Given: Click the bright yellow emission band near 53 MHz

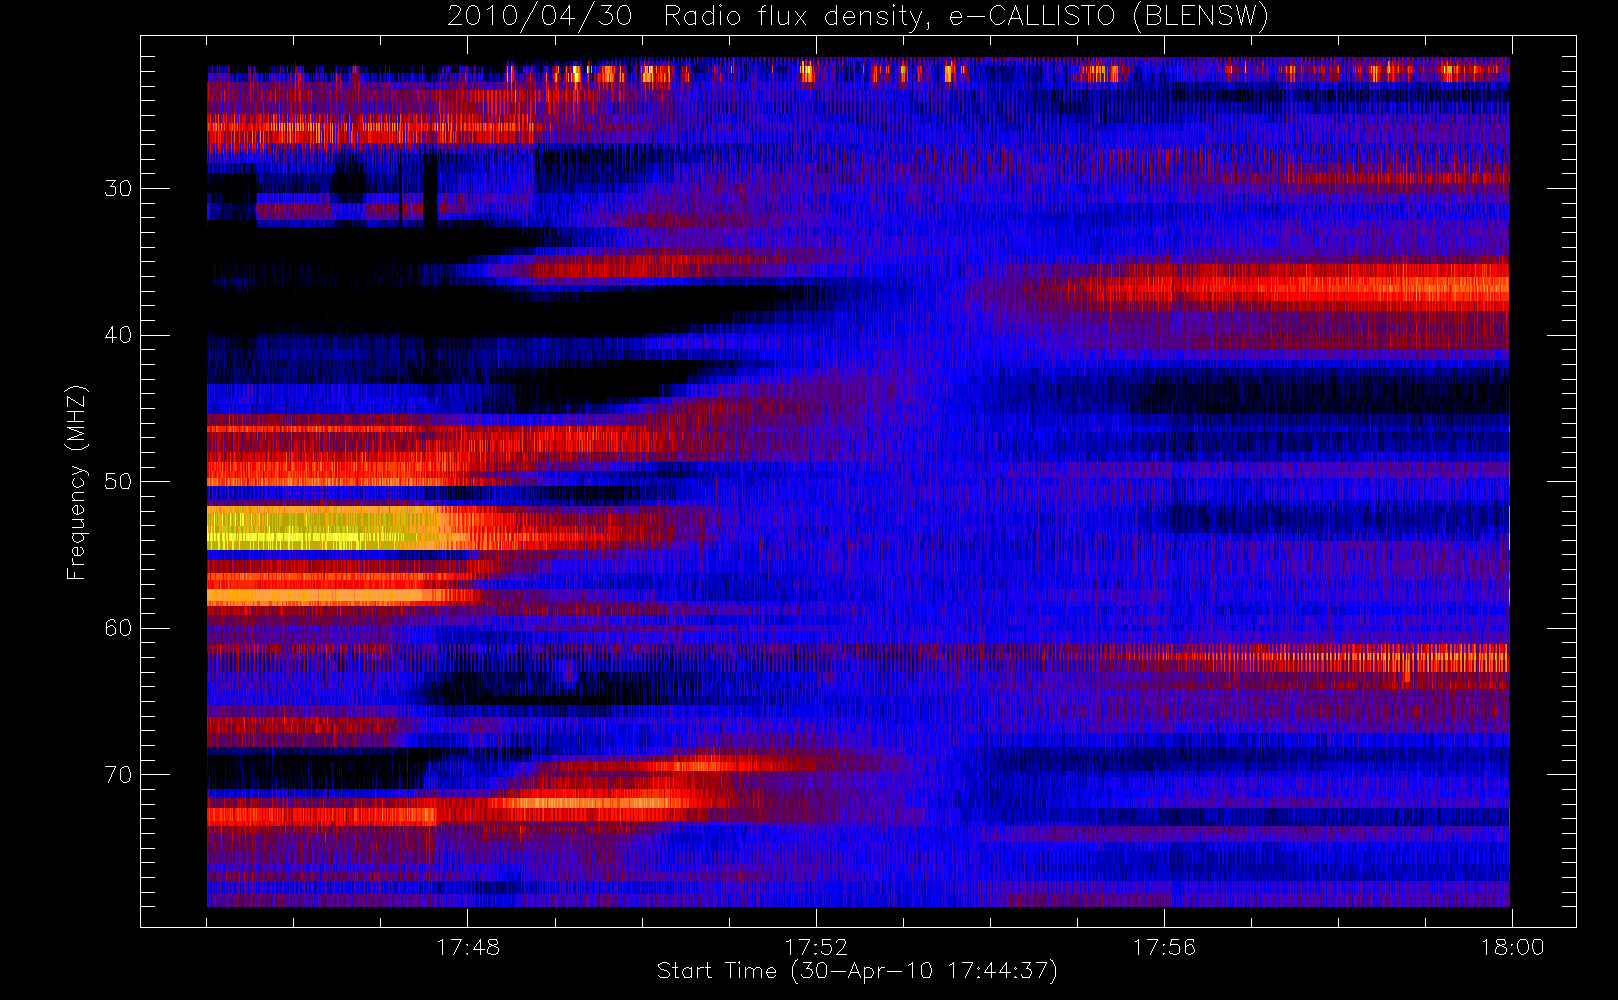Looking at the screenshot, I should coord(325,528).
